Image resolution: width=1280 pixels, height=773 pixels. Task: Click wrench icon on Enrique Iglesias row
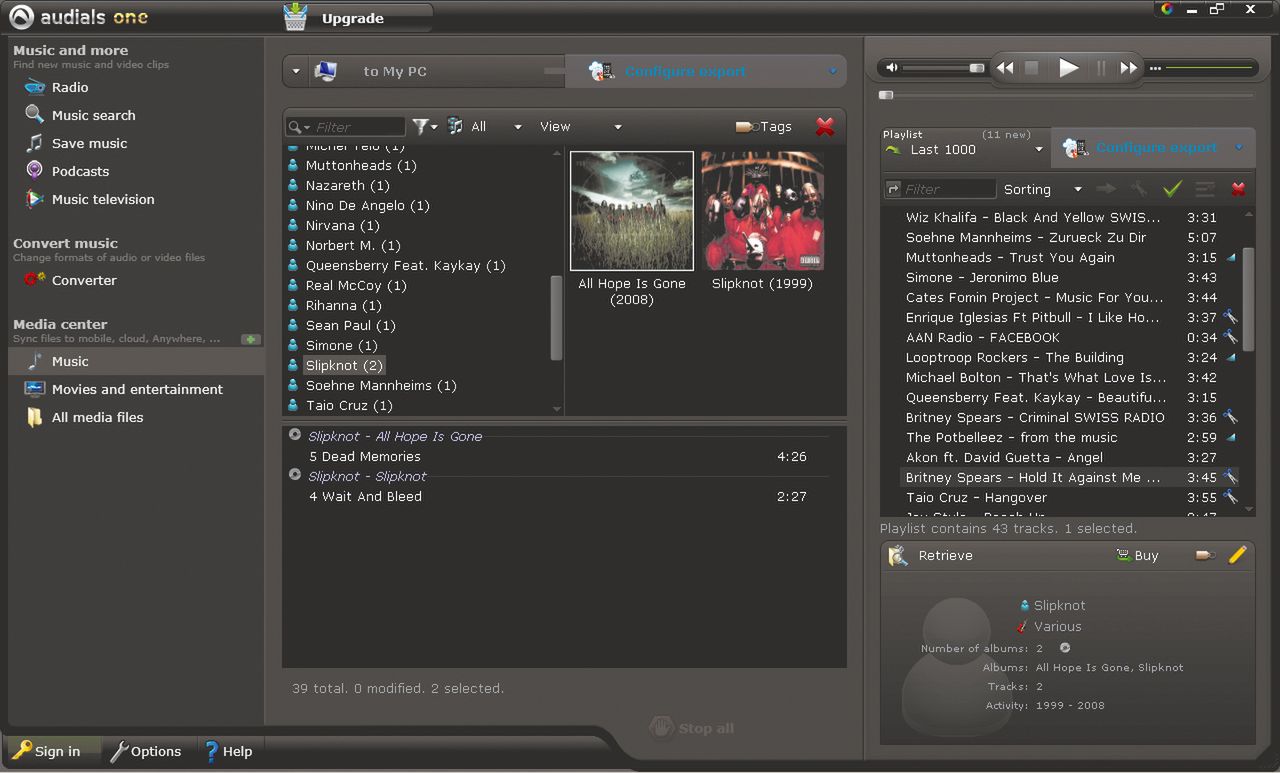coord(1230,317)
